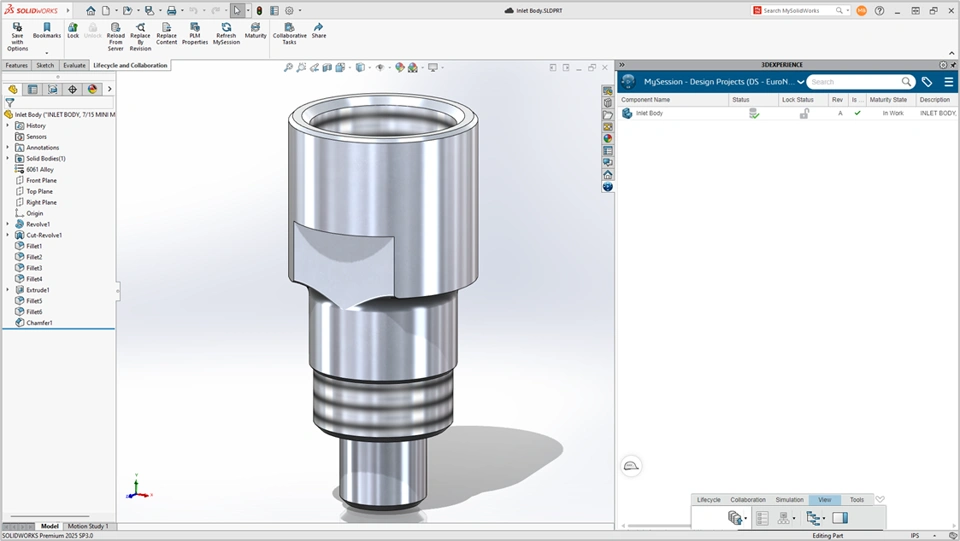Viewport: 960px width, 541px height.
Task: Open the ConfigurationManager tab icon
Action: coord(52,89)
